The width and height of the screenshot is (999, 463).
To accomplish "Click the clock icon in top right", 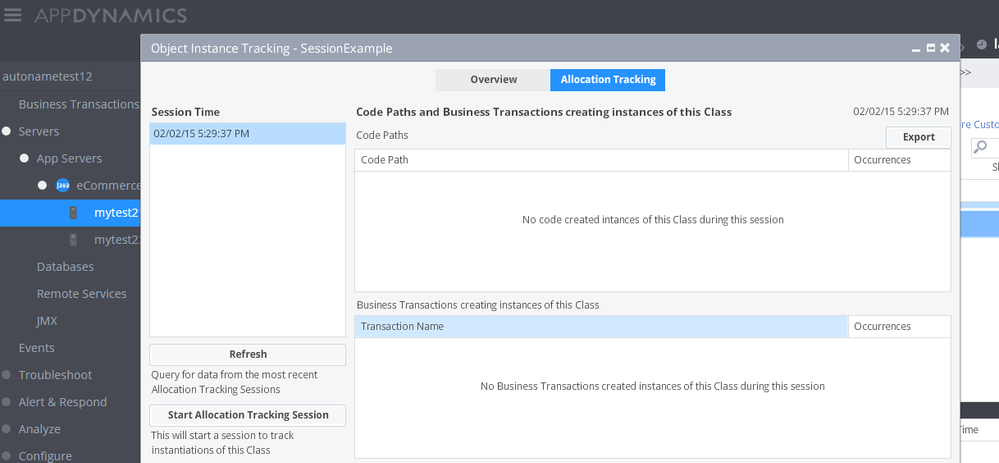I will point(981,44).
